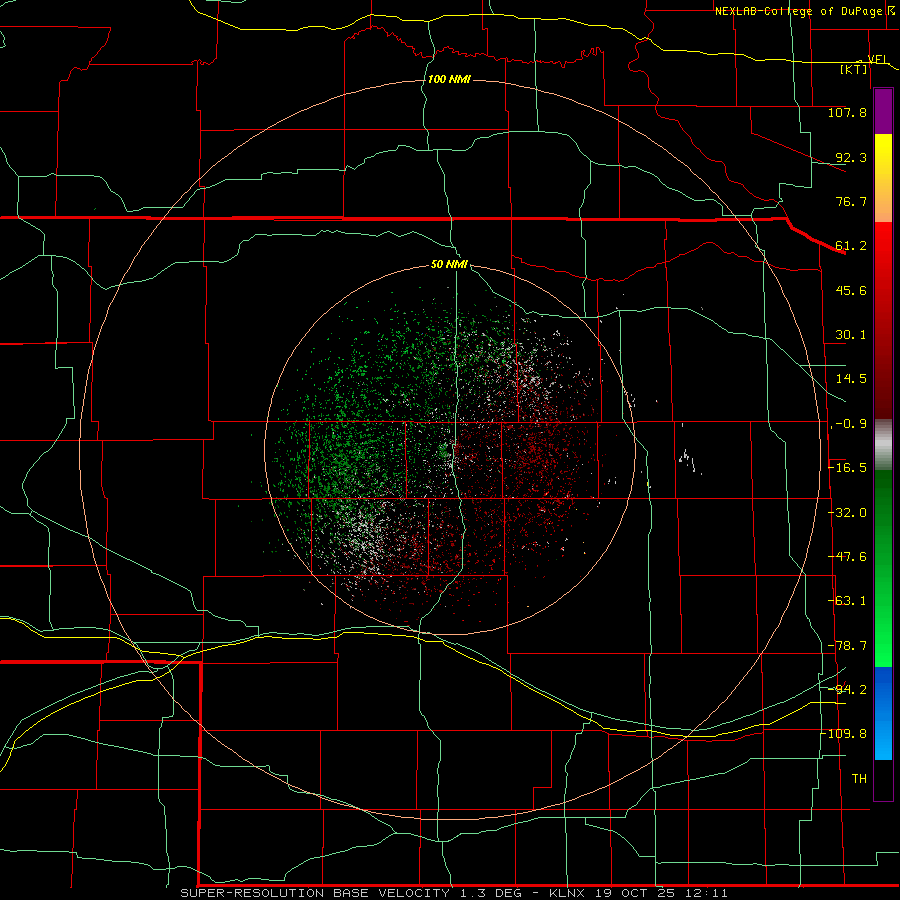The image size is (900, 900).
Task: Click the 50 NMI range ring label
Action: click(x=449, y=264)
